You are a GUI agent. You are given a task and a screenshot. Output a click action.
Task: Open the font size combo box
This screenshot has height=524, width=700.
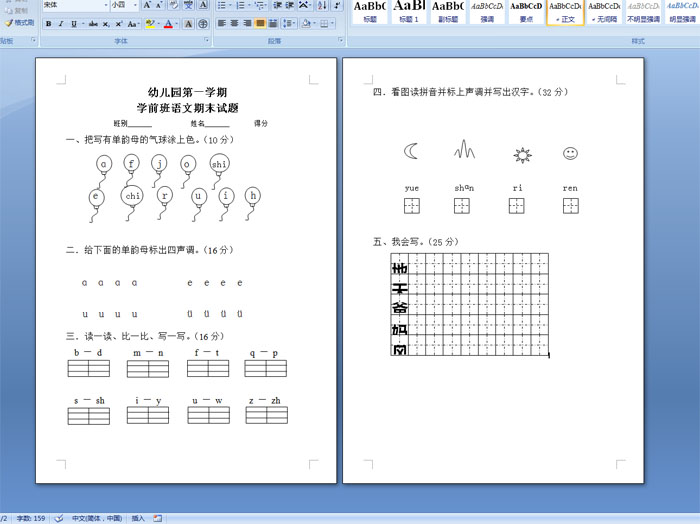124,5
